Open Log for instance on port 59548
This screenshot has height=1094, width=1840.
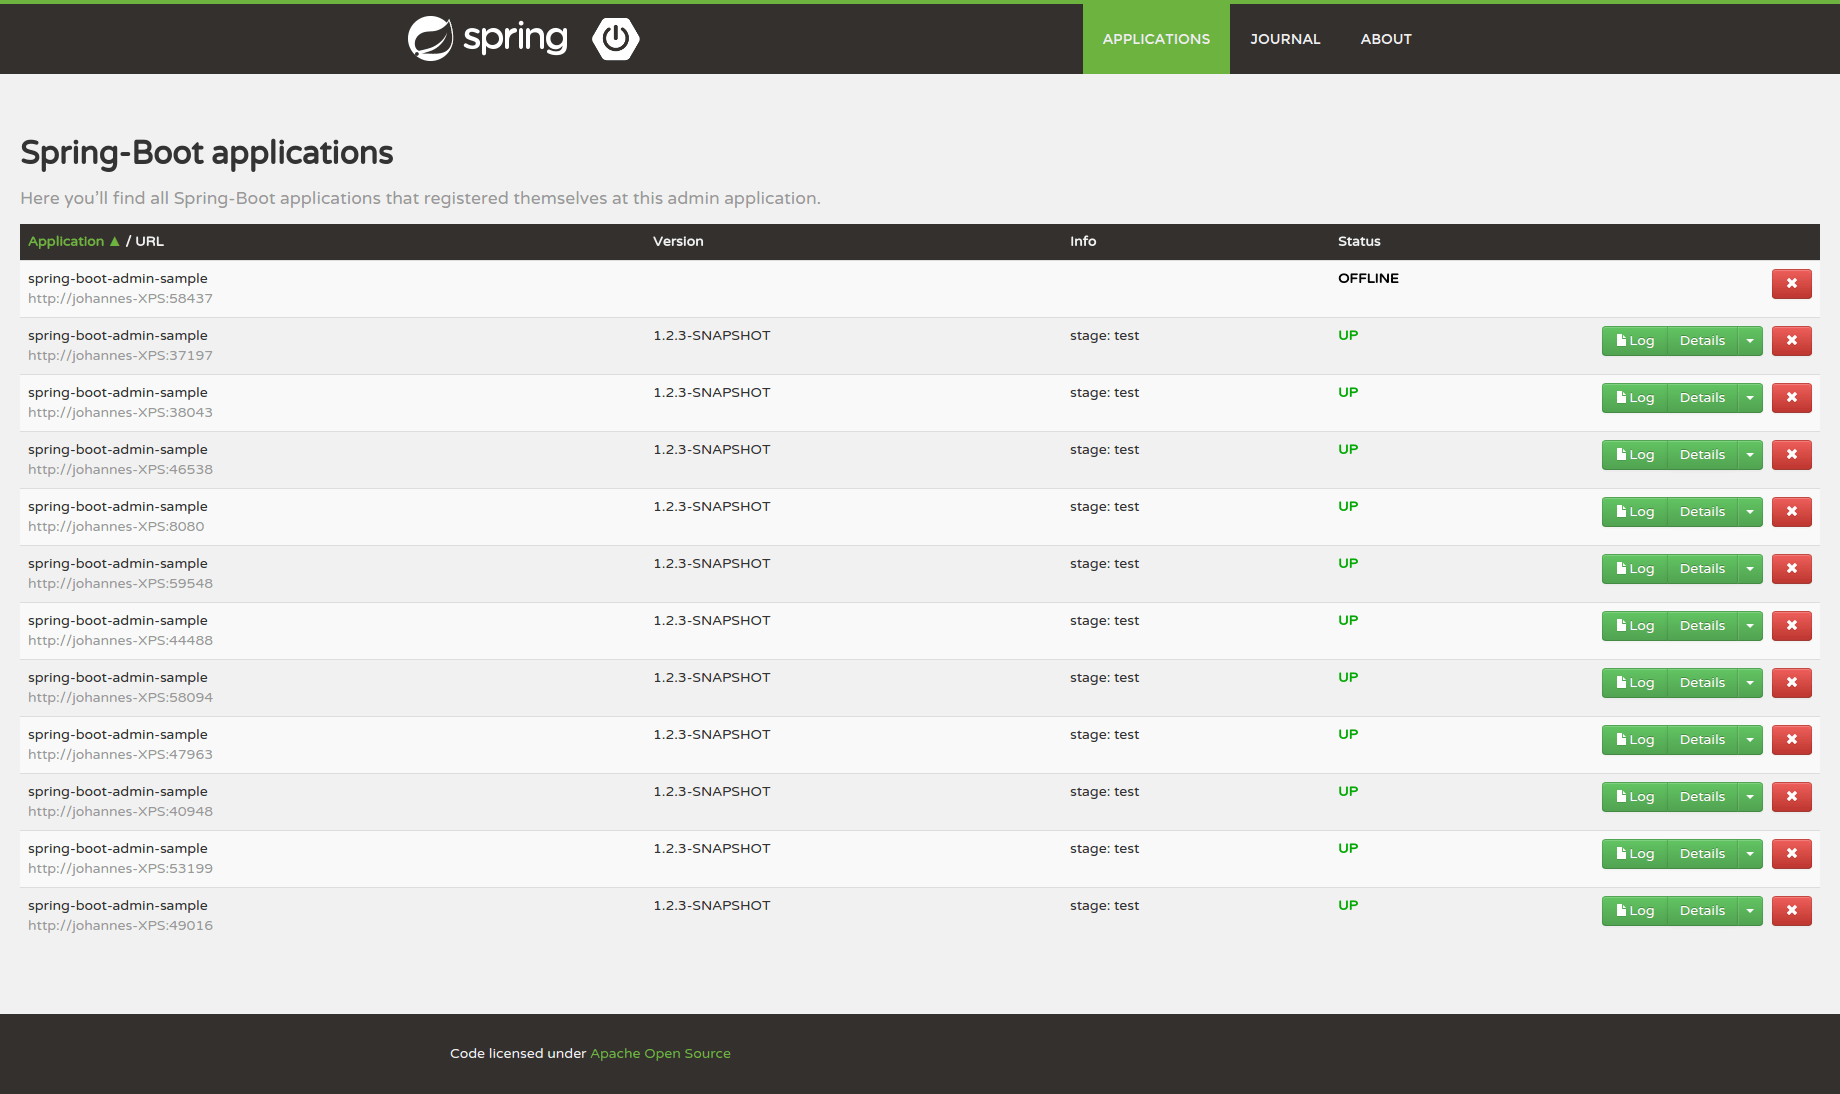[x=1634, y=568]
